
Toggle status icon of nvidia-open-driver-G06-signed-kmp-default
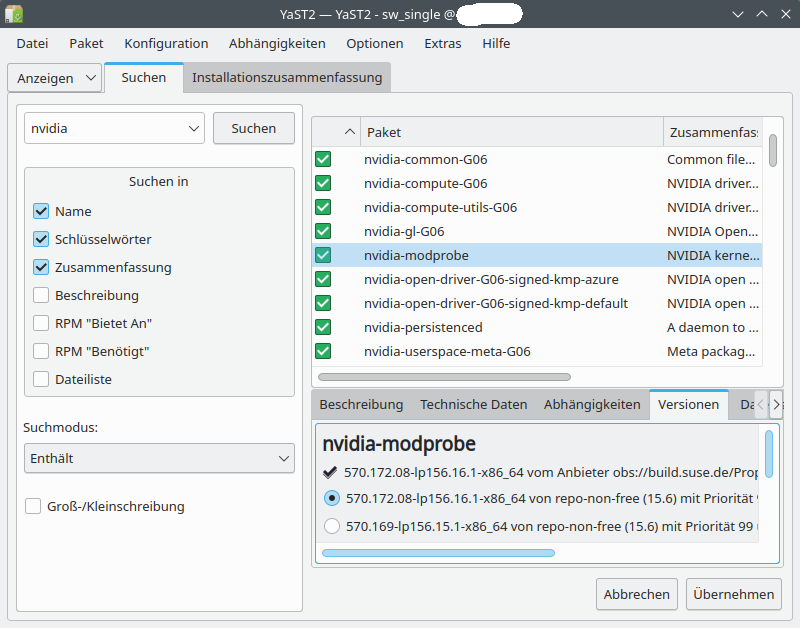click(x=323, y=303)
